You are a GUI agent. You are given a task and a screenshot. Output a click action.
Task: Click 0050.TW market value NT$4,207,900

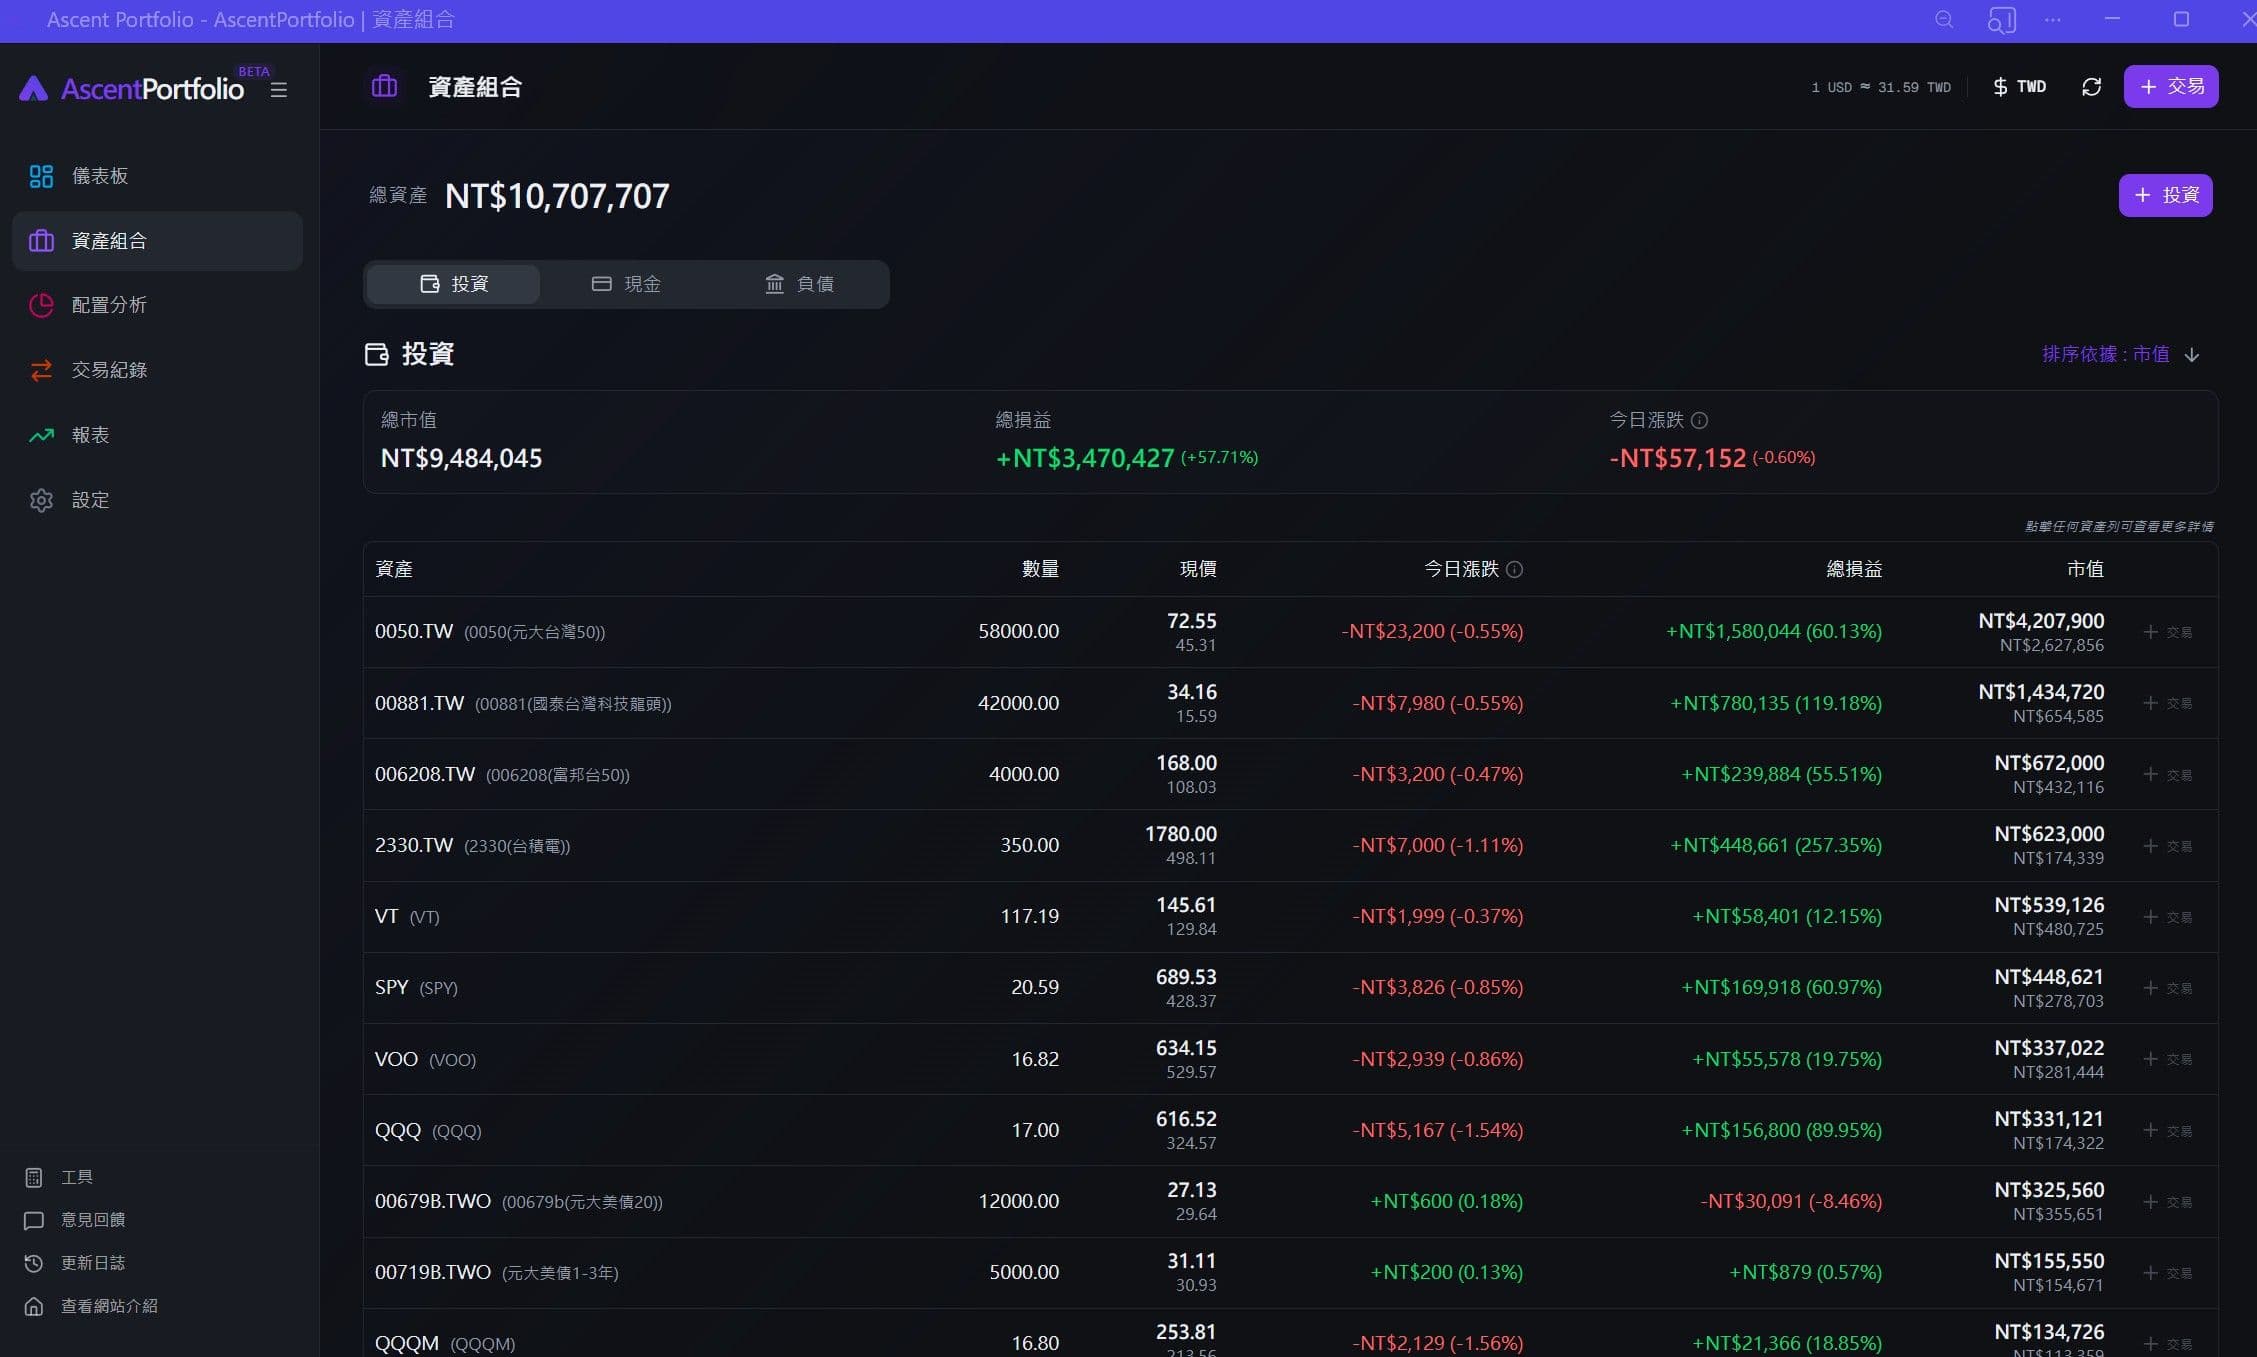point(2041,621)
